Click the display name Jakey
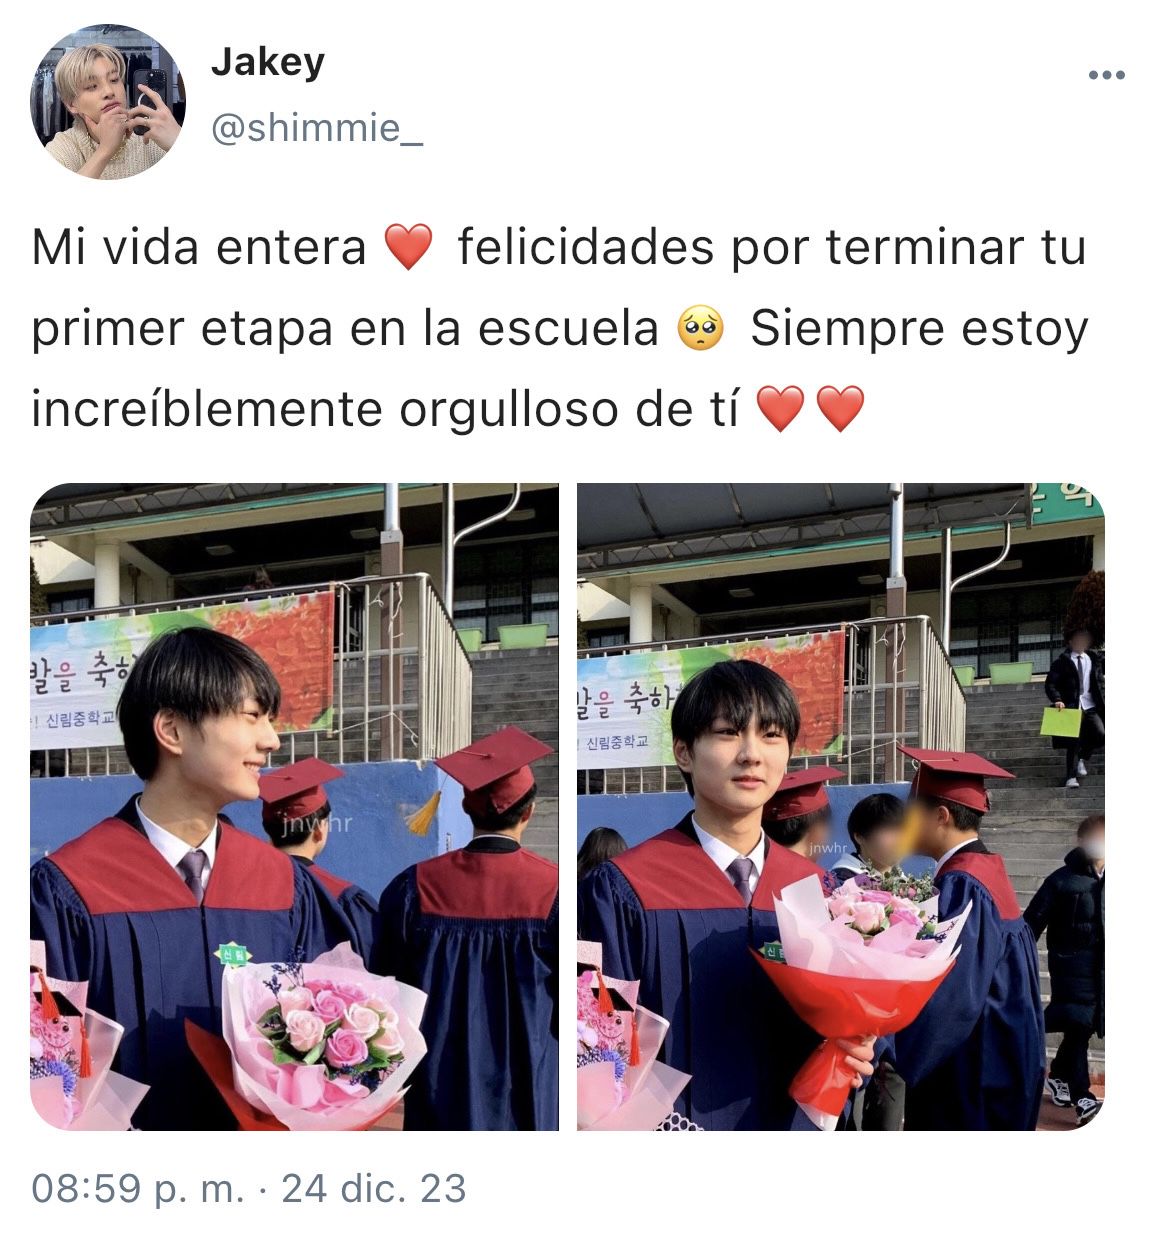 click(267, 63)
